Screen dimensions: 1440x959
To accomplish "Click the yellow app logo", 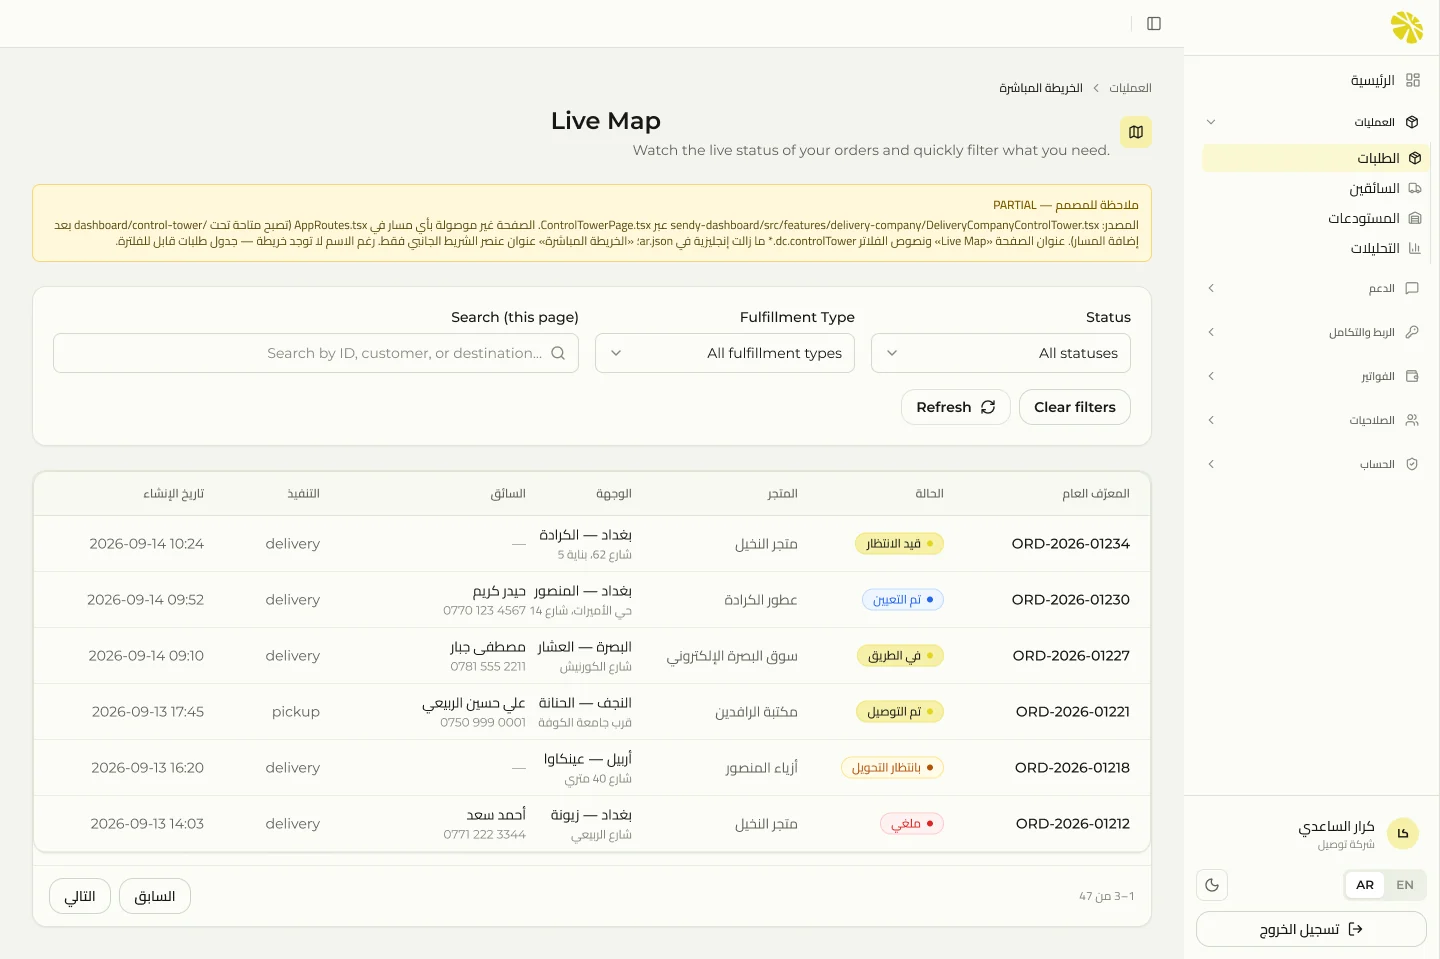I will click(x=1407, y=27).
